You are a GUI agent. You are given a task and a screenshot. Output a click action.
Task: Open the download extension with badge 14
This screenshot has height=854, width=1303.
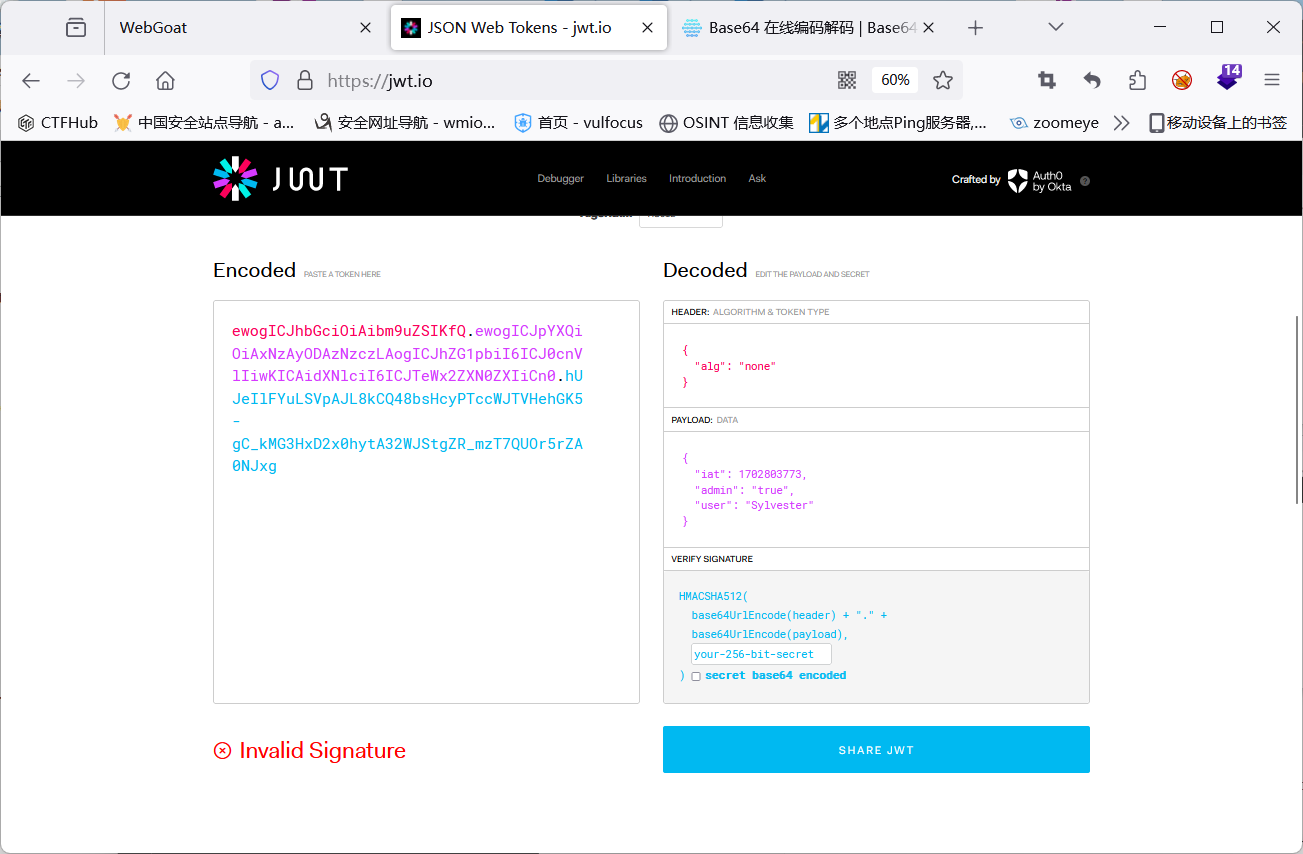tap(1228, 78)
